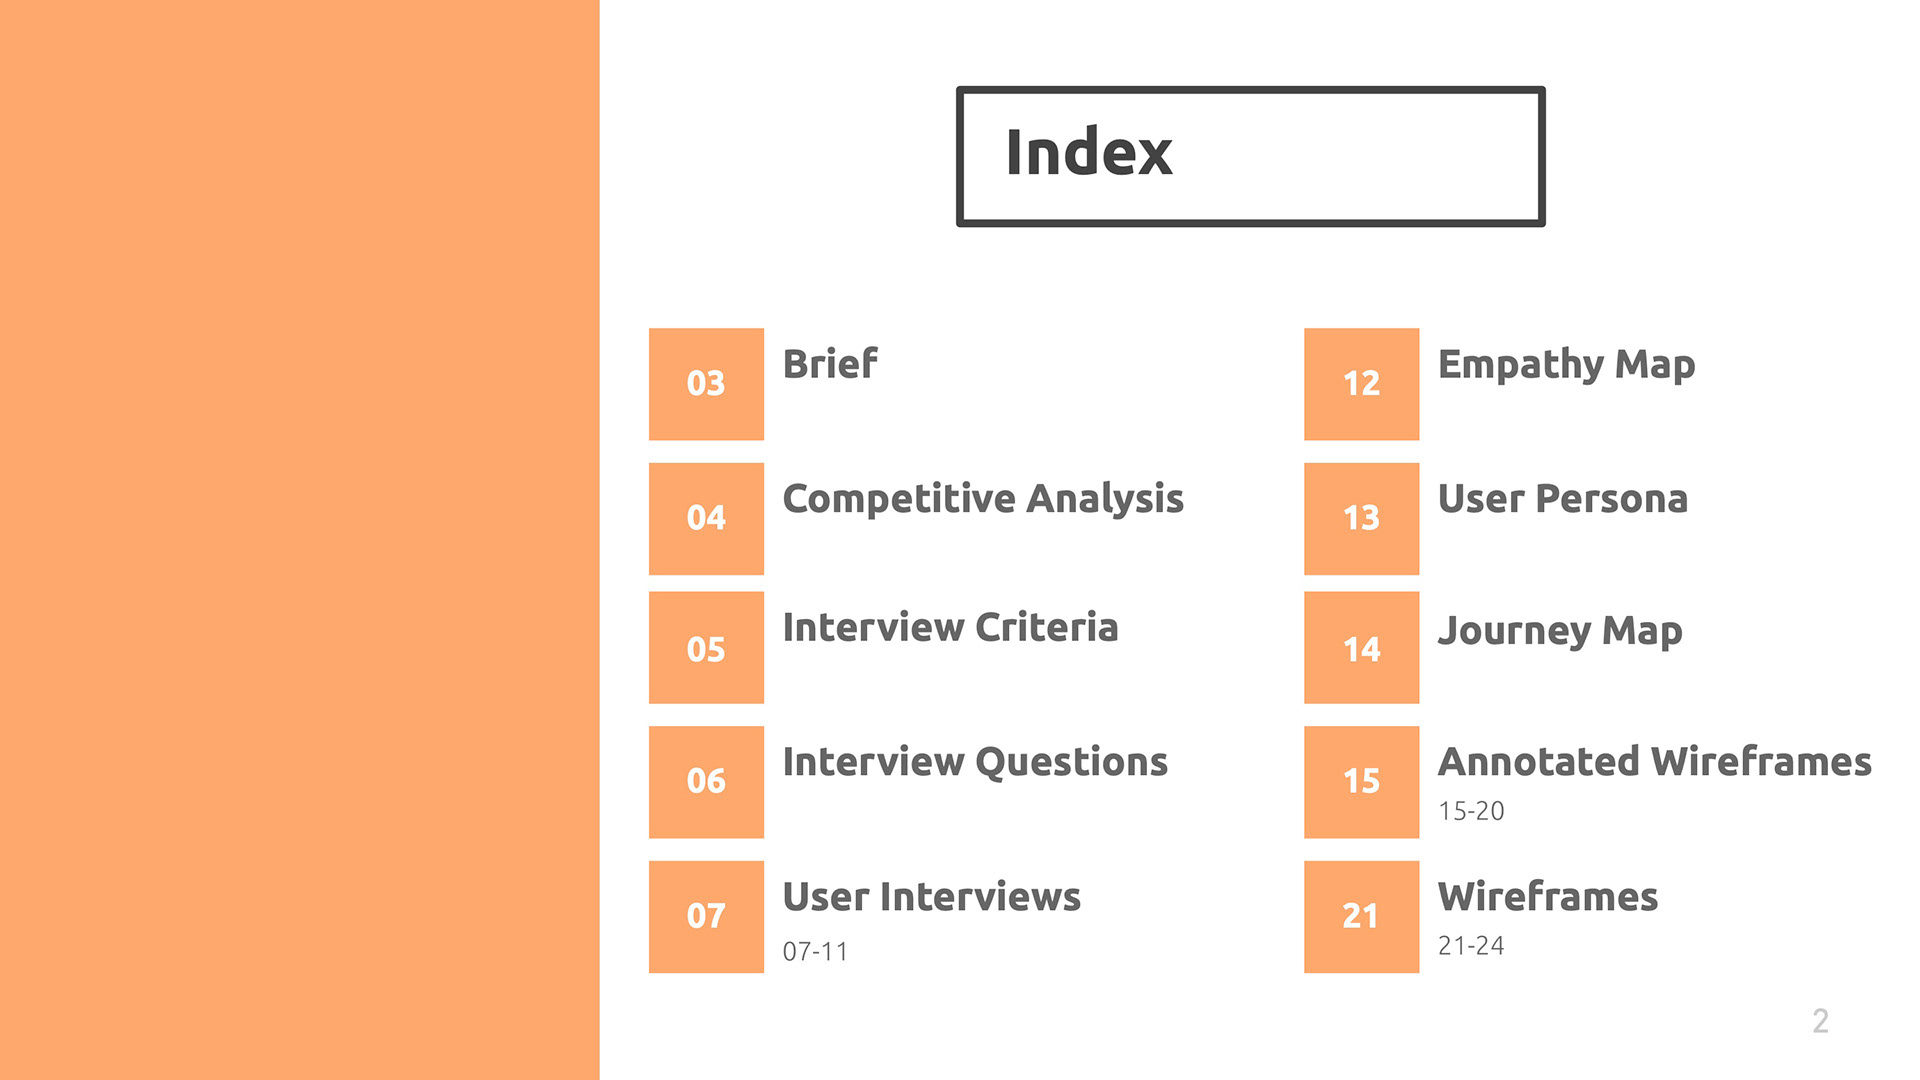Go to Interview Criteria section
Screen dimensions: 1920x1080
coord(950,627)
